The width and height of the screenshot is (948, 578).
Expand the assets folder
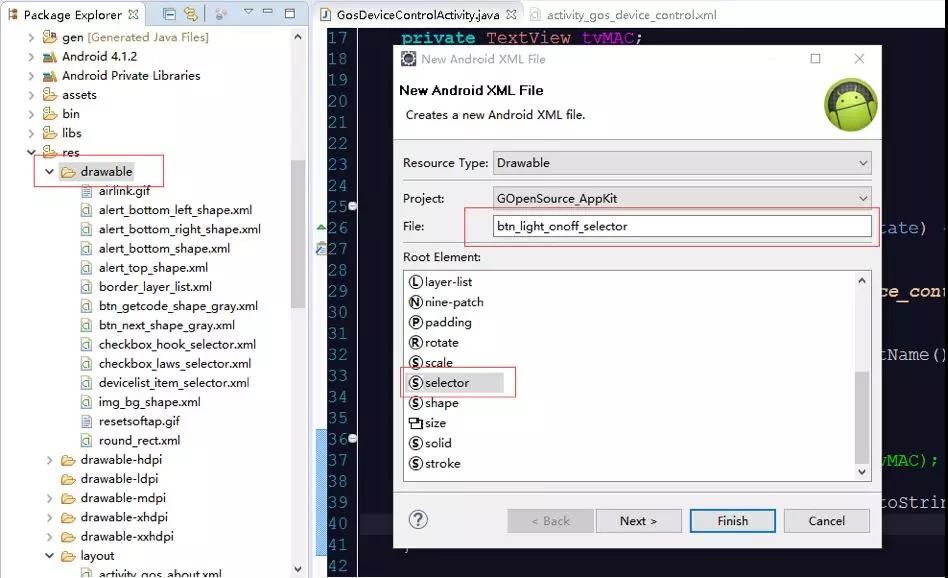[x=31, y=95]
